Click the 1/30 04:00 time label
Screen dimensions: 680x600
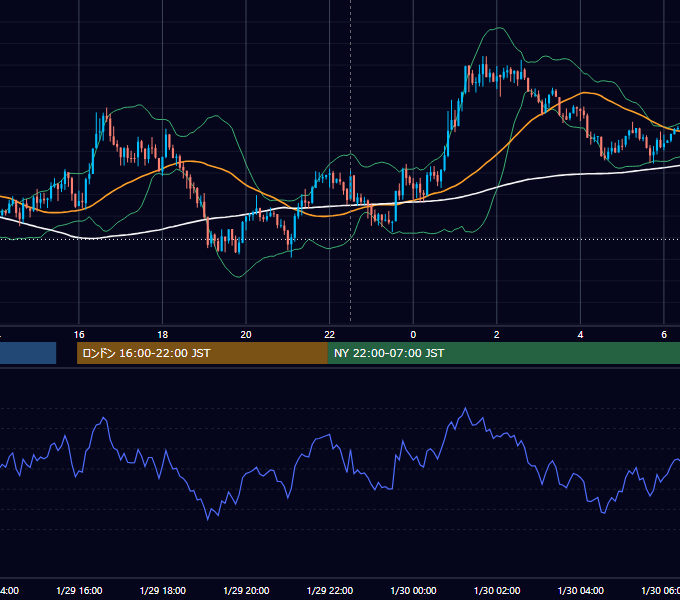[580, 590]
